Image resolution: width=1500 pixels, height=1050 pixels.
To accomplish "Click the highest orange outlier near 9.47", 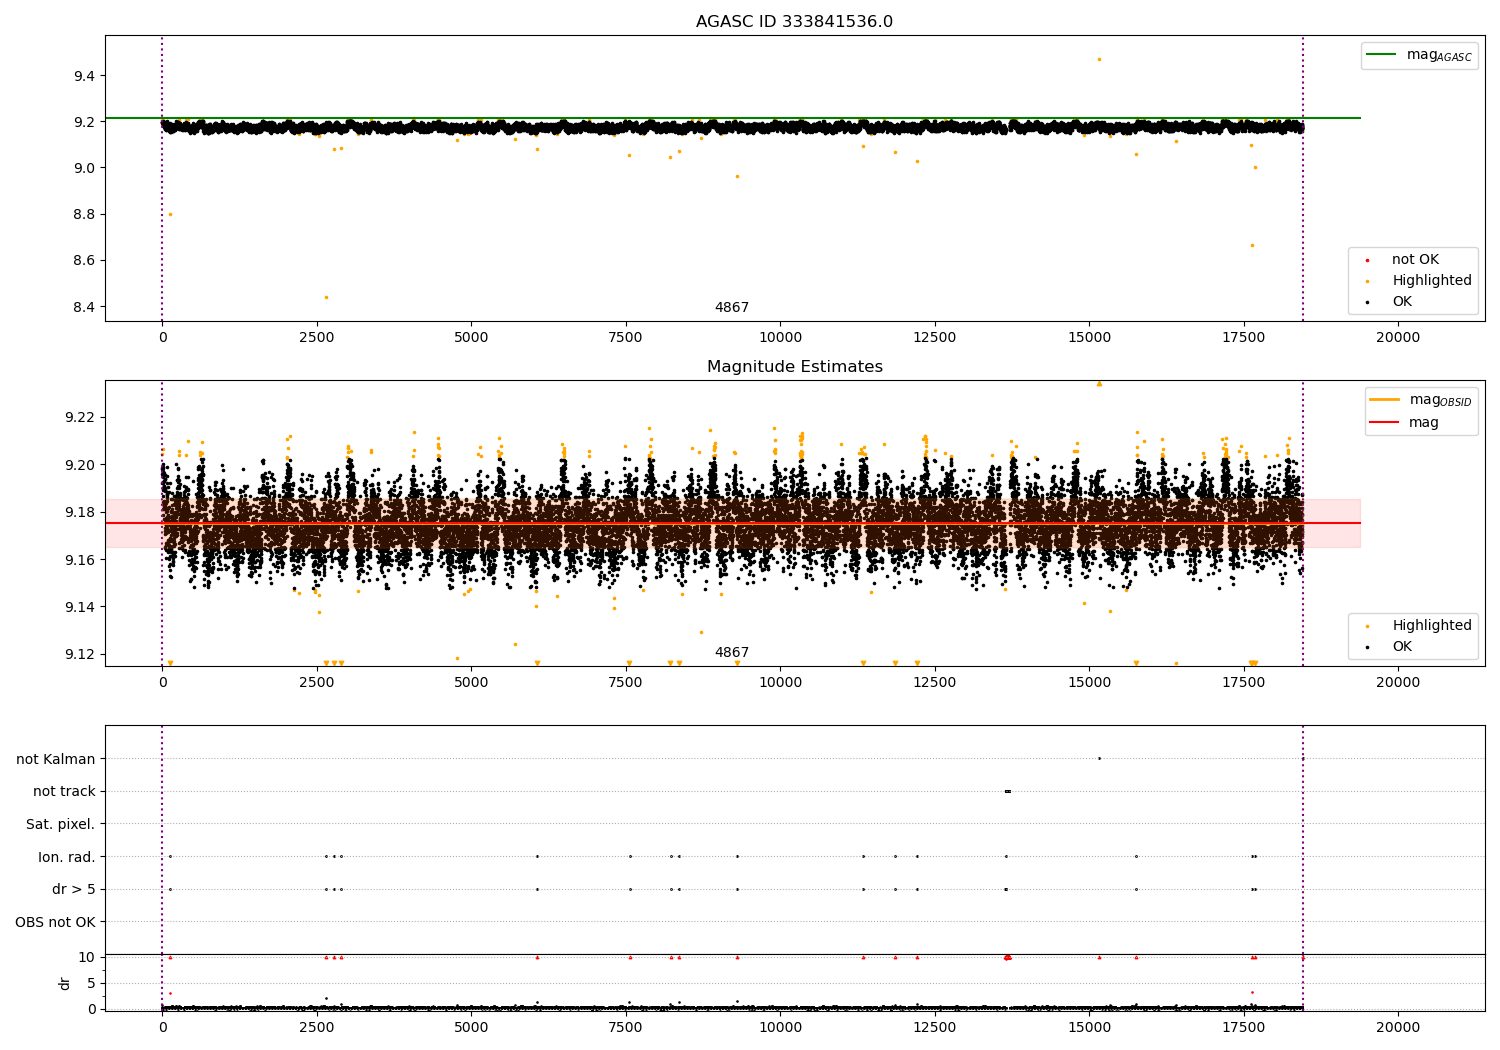I will (1099, 59).
